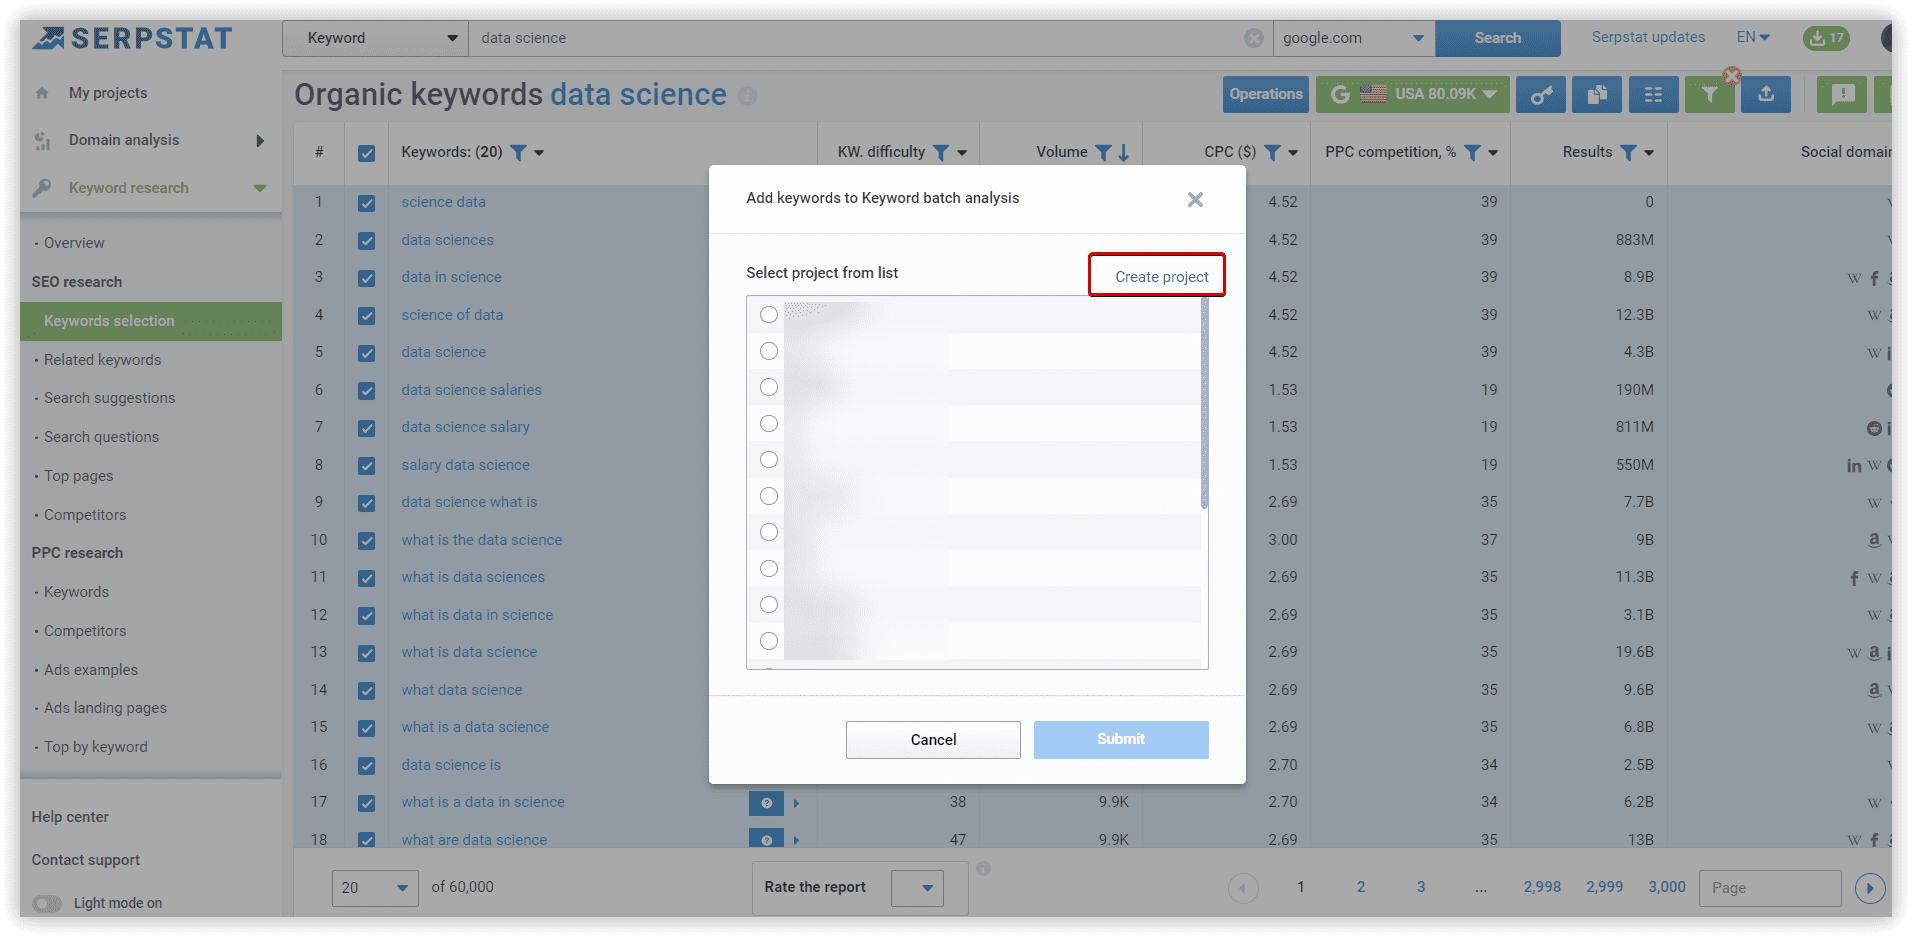The image size is (1912, 937).
Task: Open the Keyword search type dropdown
Action: tap(375, 37)
